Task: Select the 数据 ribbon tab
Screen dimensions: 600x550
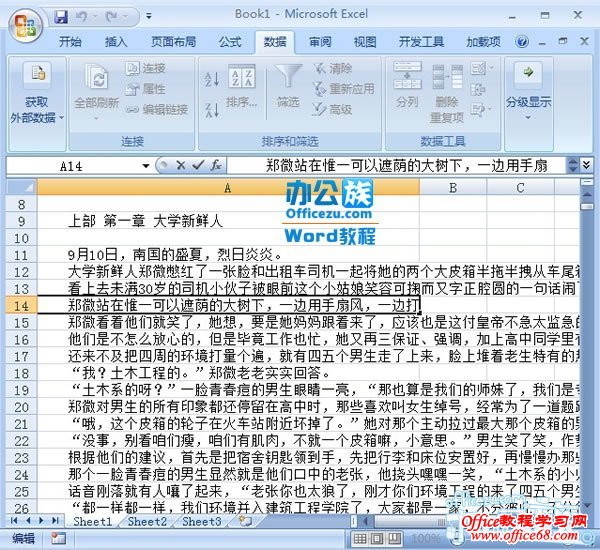Action: point(275,41)
